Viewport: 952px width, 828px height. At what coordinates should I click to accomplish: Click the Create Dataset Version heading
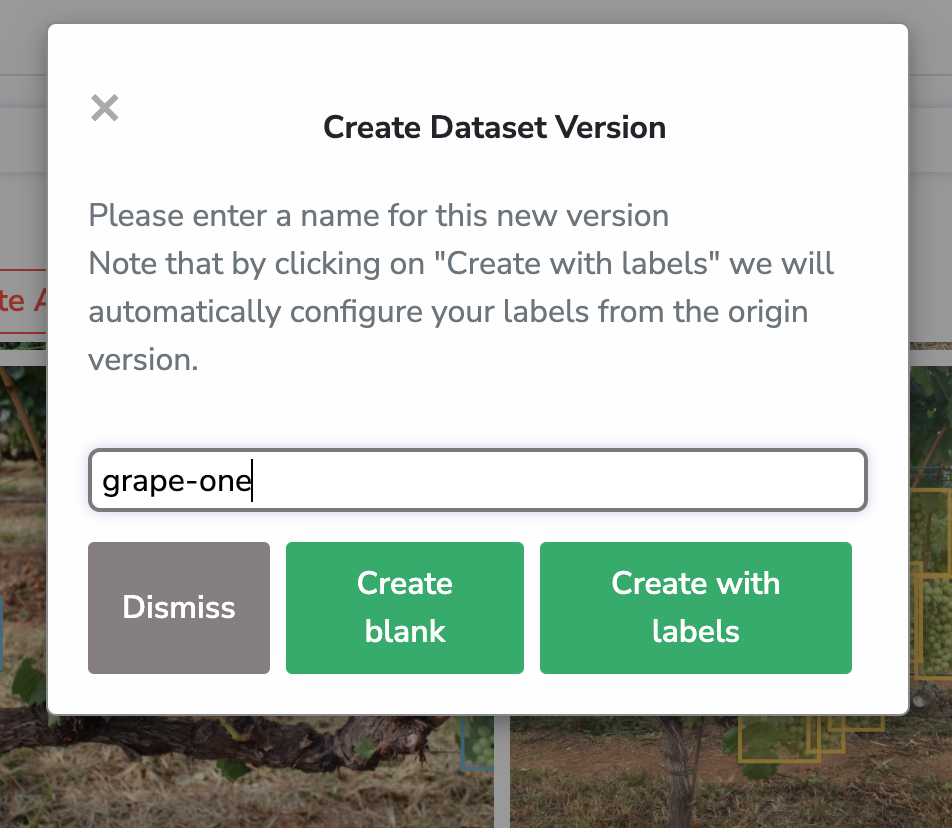coord(494,127)
